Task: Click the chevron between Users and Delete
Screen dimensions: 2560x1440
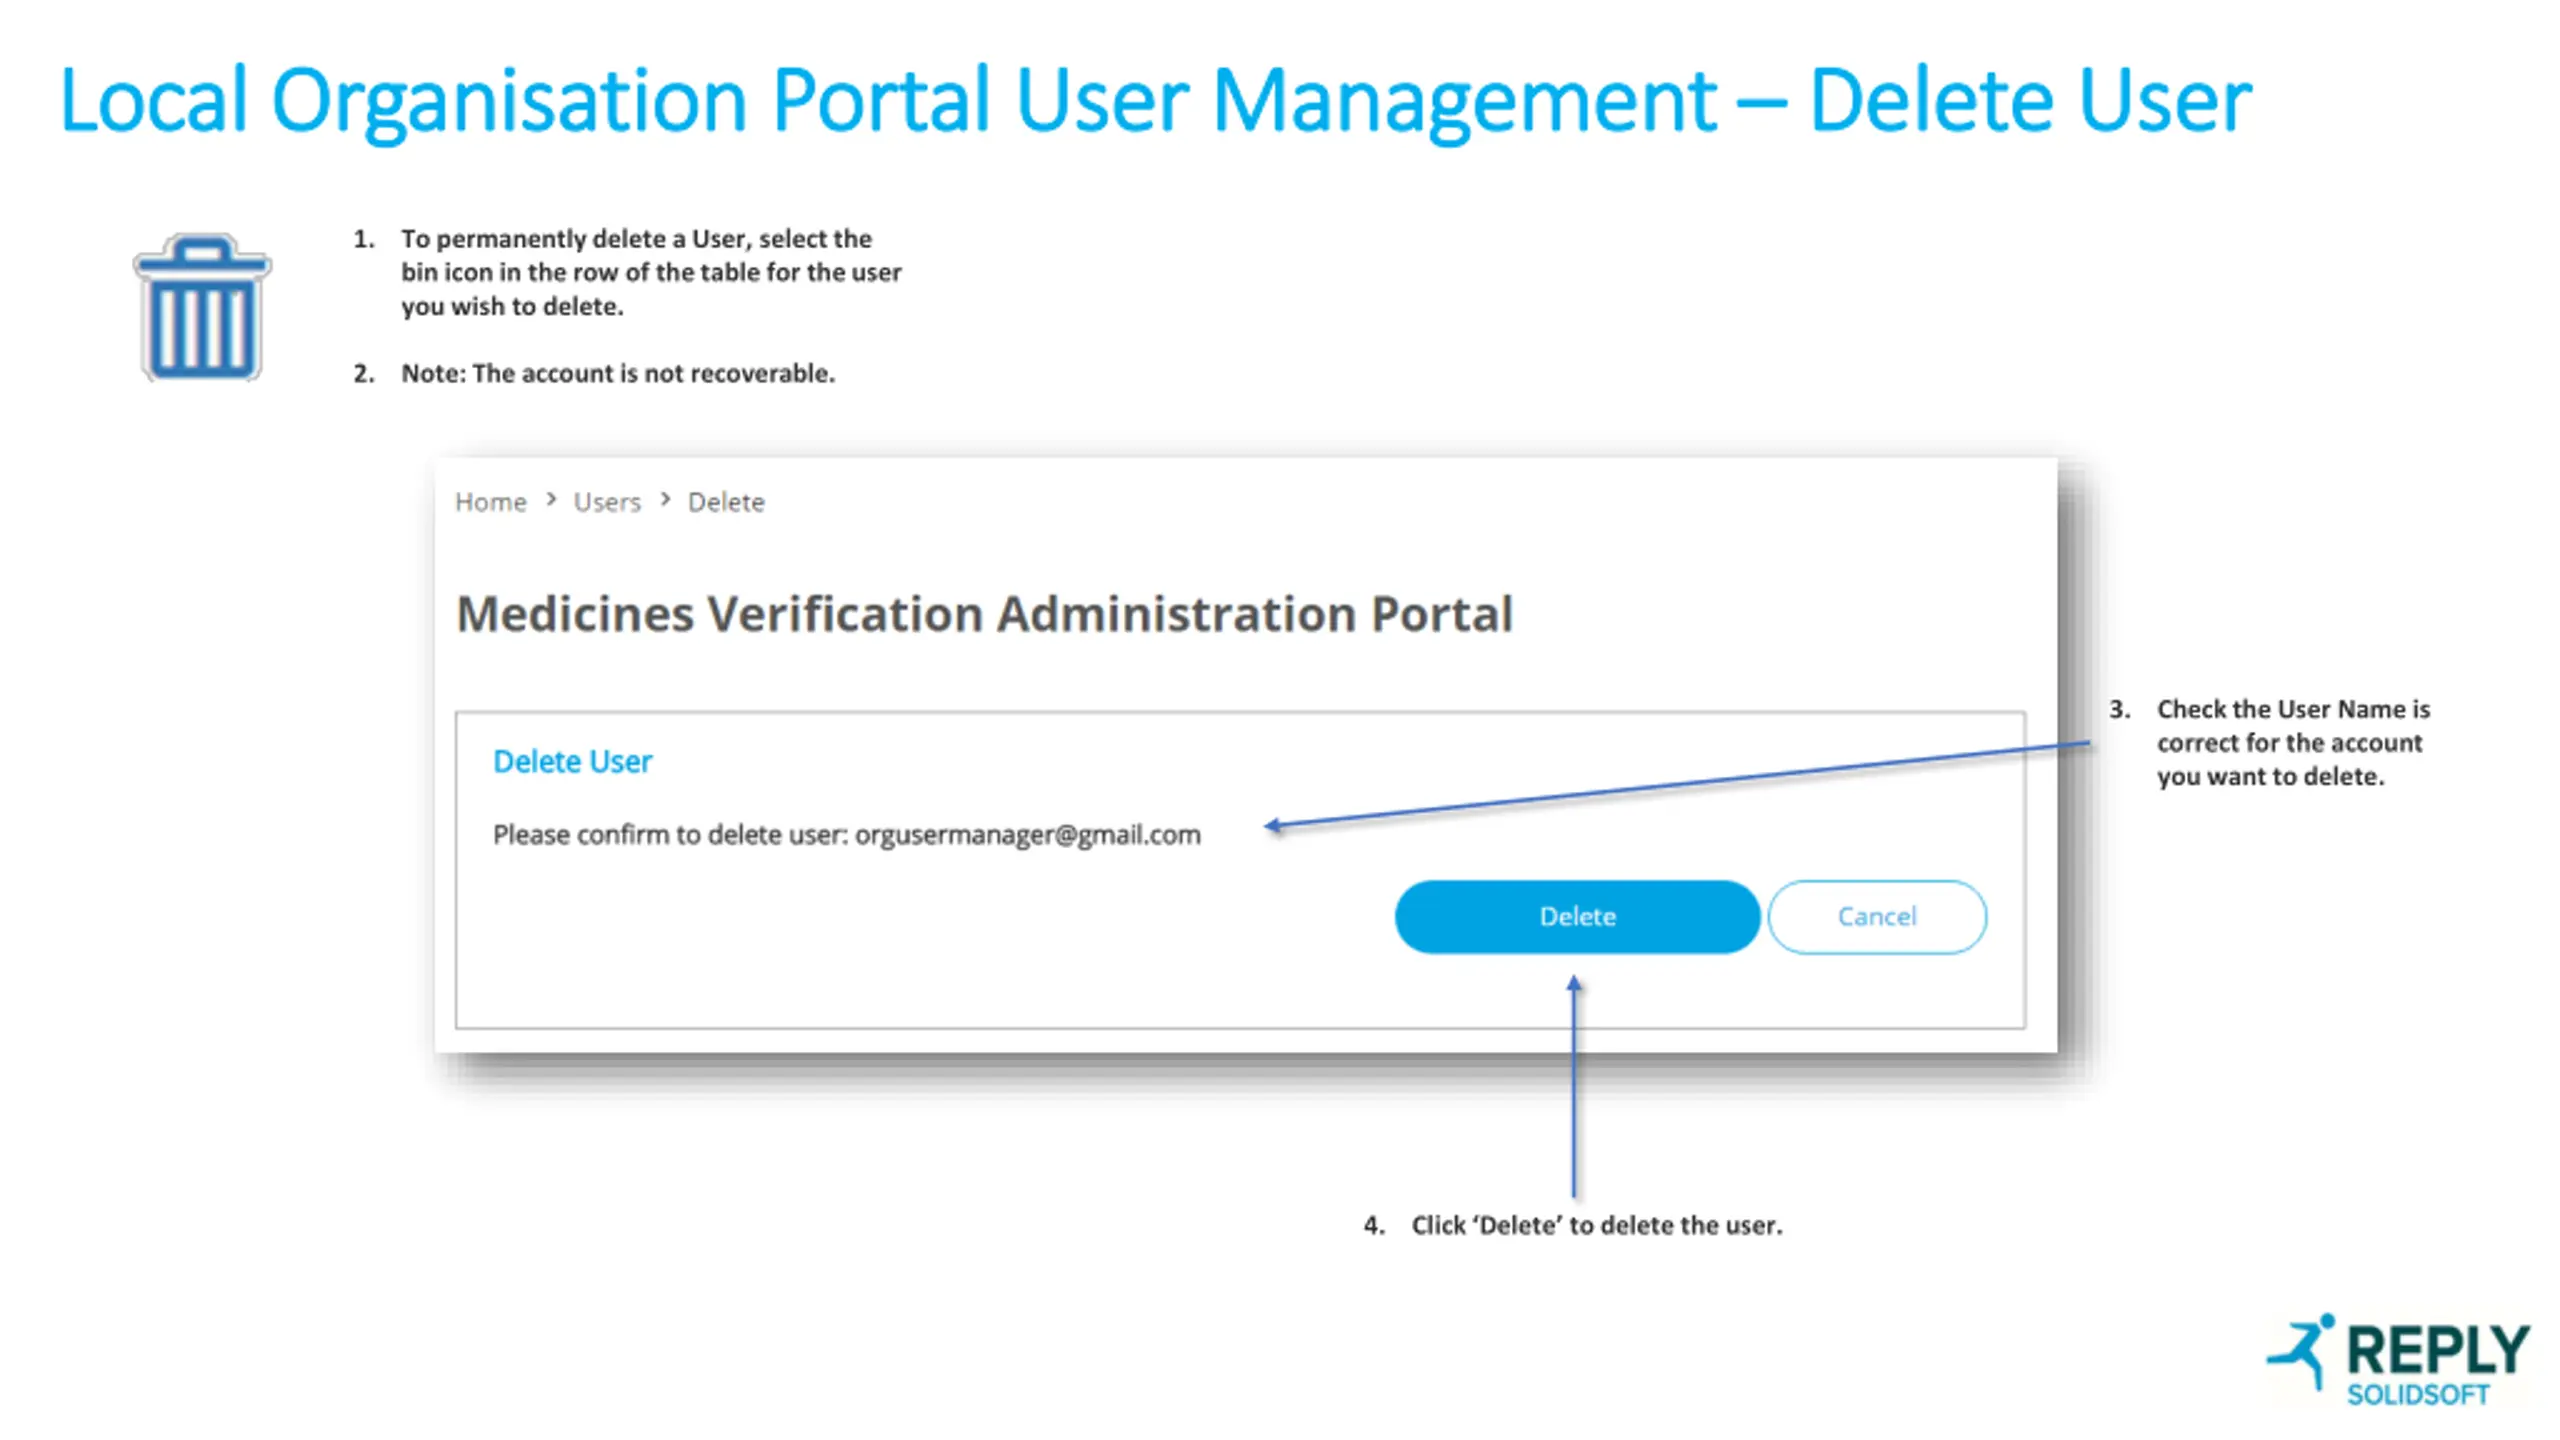Action: pyautogui.click(x=665, y=499)
